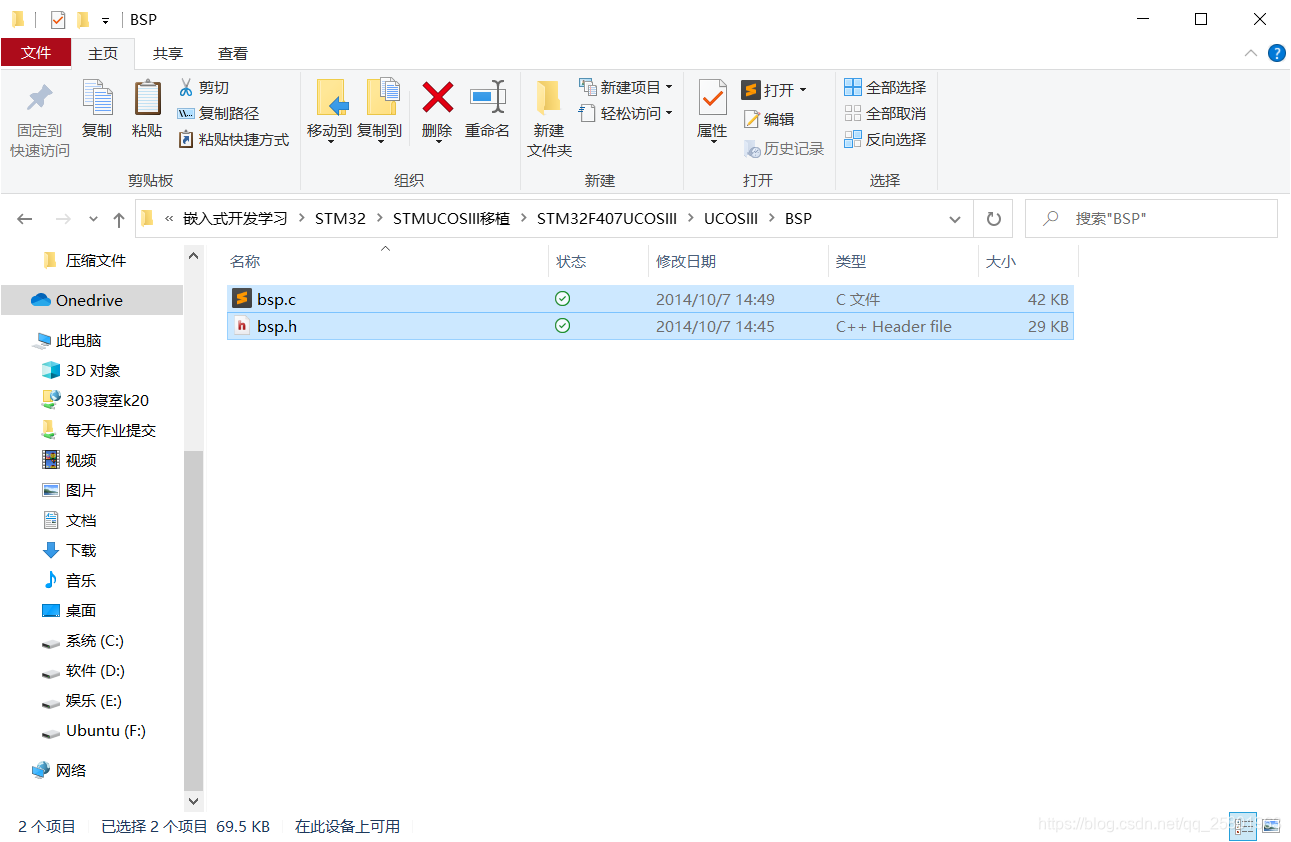Image resolution: width=1291 pixels, height=842 pixels.
Task: Select 此电脑 This PC
Action: 79,340
